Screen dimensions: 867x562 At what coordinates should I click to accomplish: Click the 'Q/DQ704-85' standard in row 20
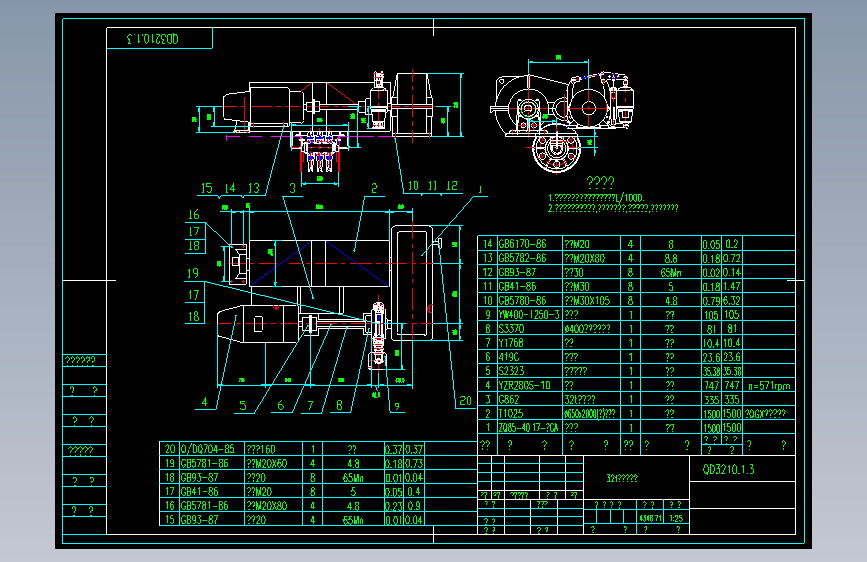coord(207,449)
